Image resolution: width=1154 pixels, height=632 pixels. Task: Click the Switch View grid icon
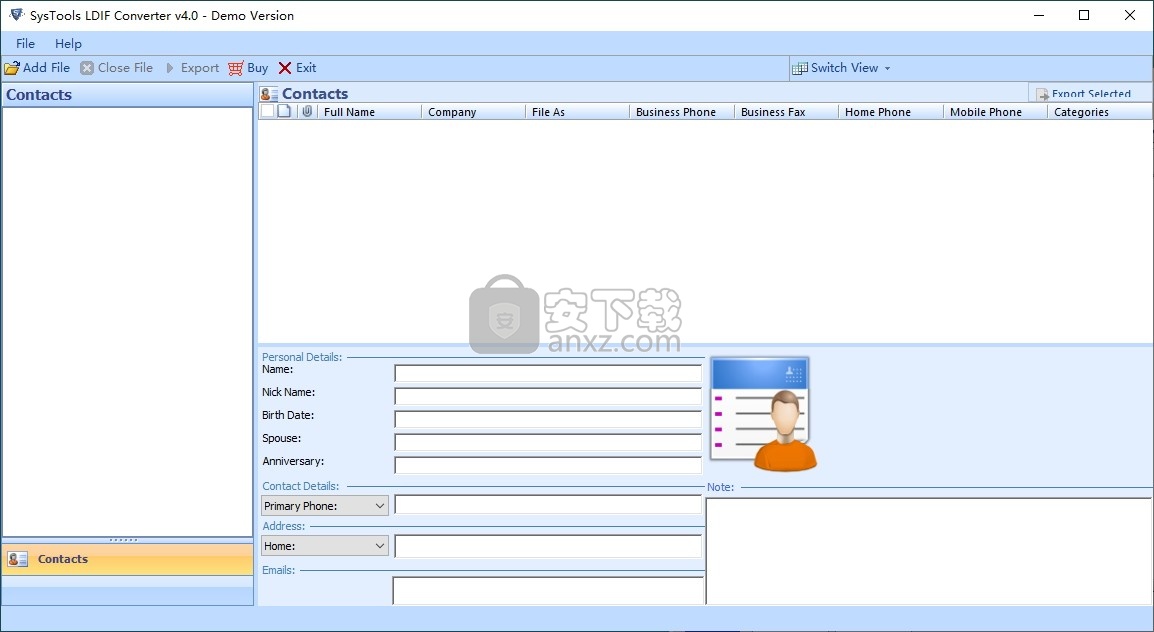click(799, 68)
